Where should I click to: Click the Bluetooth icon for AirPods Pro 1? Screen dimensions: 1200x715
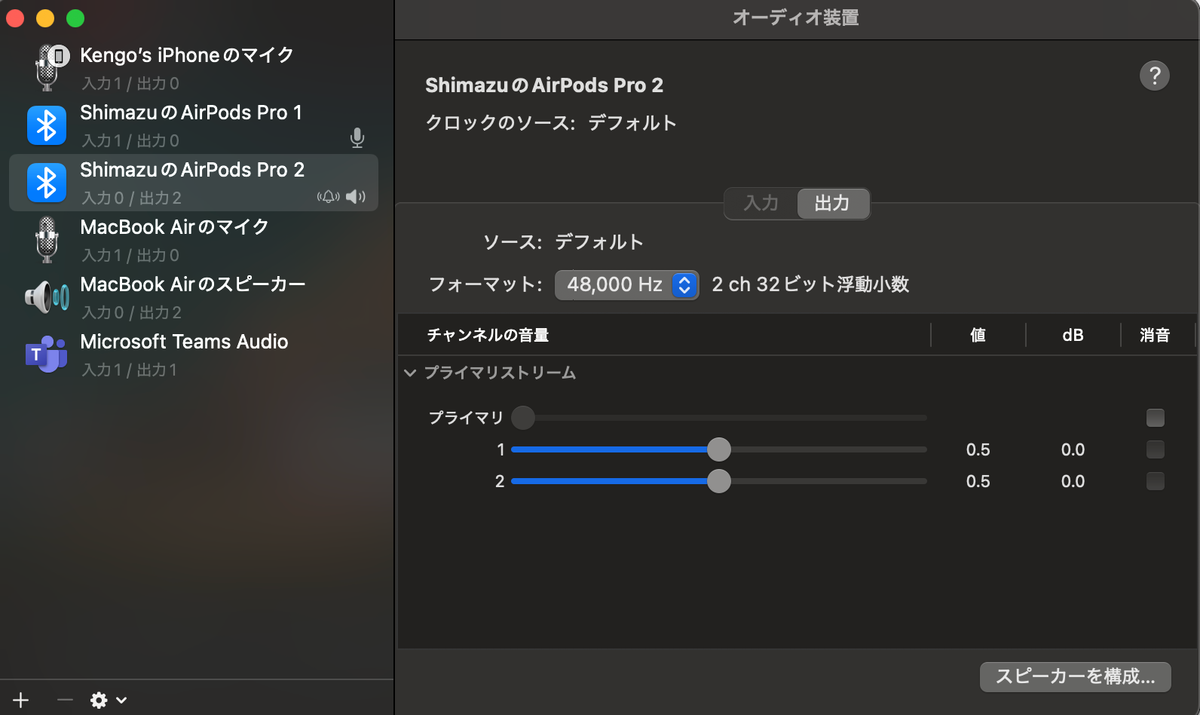[x=46, y=125]
